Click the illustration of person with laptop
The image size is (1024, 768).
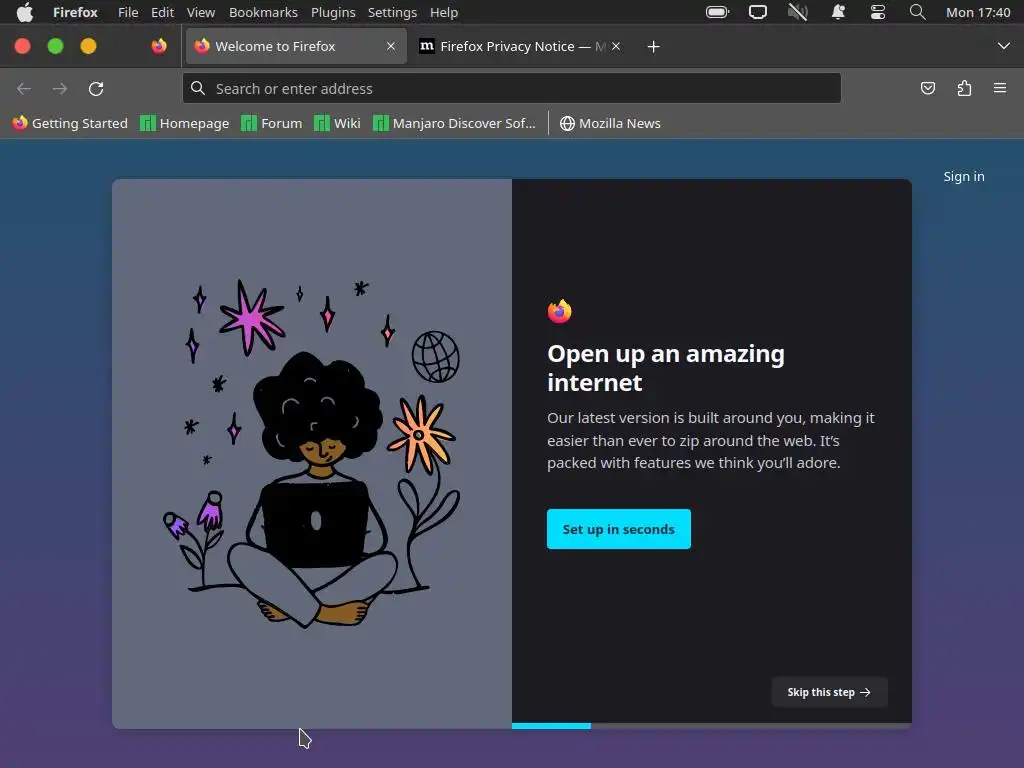312,454
